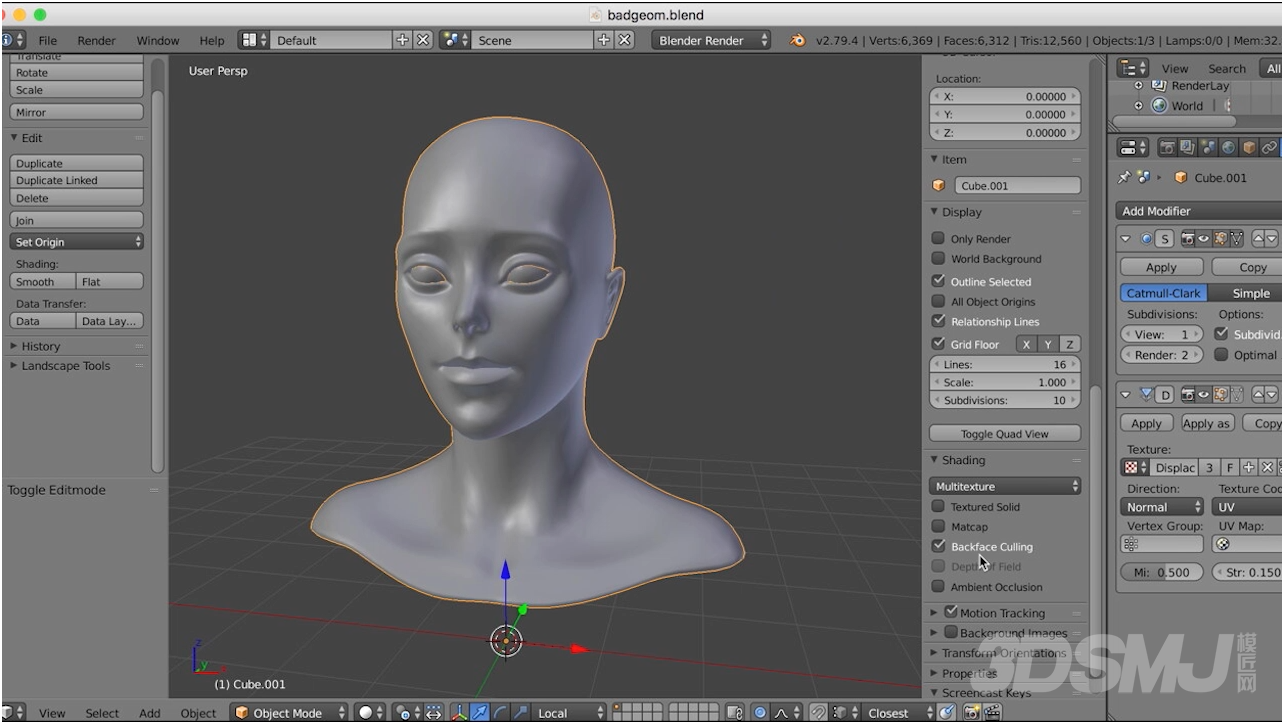The width and height of the screenshot is (1284, 724).
Task: Expand the History panel
Action: 41,346
